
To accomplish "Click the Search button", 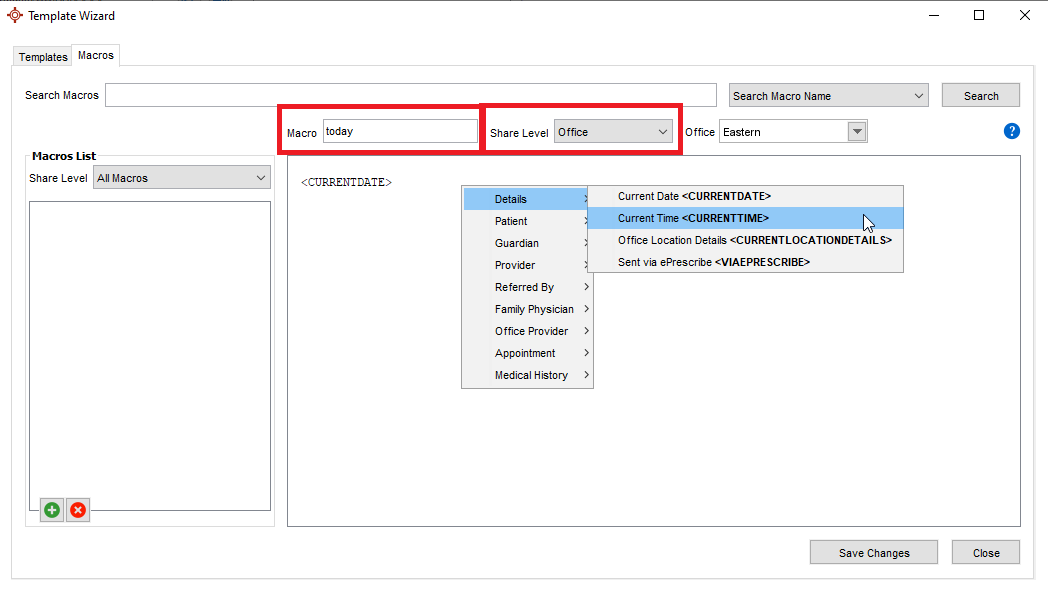I will point(980,96).
